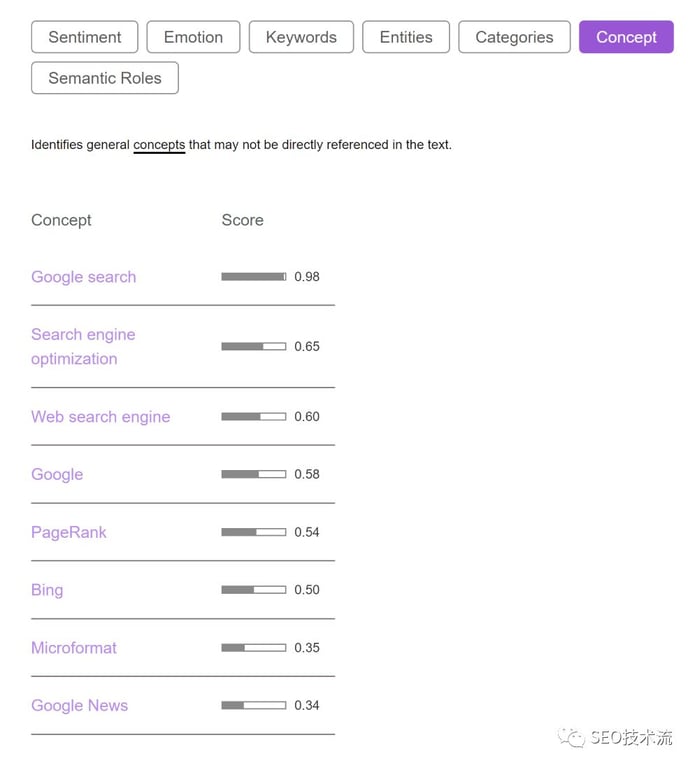Select the Concept tab
This screenshot has height=768, width=695.
626,37
